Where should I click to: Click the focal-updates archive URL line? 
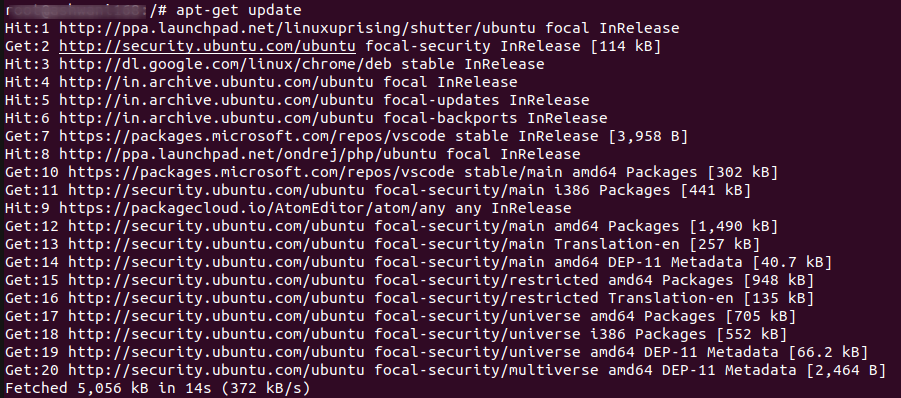[297, 100]
